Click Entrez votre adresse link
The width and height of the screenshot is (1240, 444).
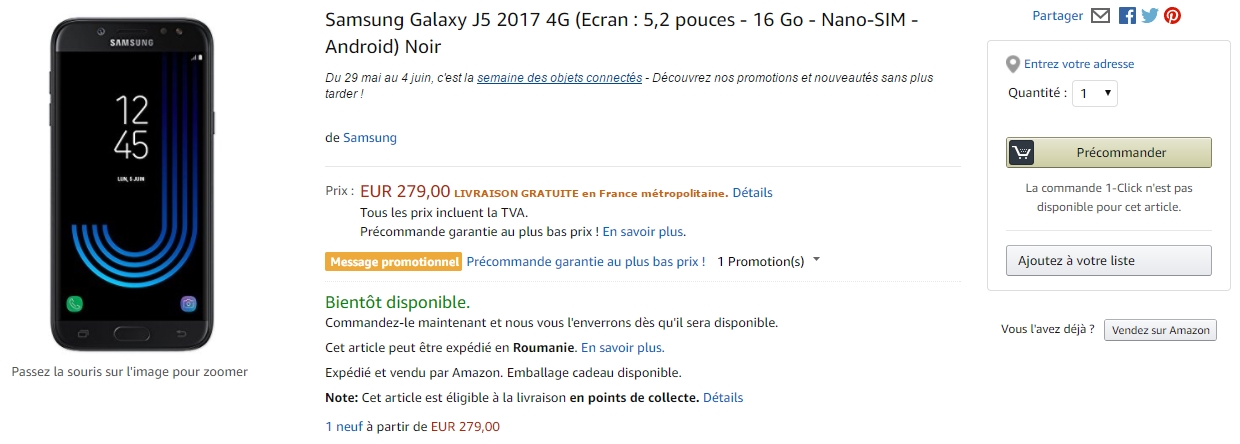pyautogui.click(x=1079, y=64)
